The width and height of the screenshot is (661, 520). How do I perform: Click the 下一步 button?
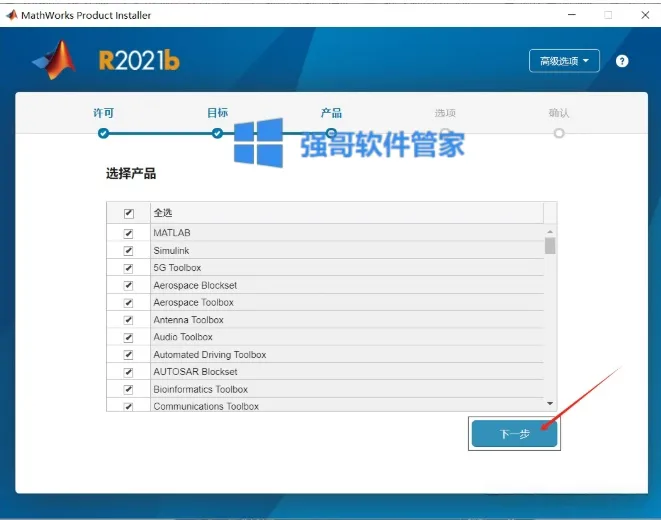[x=514, y=434]
